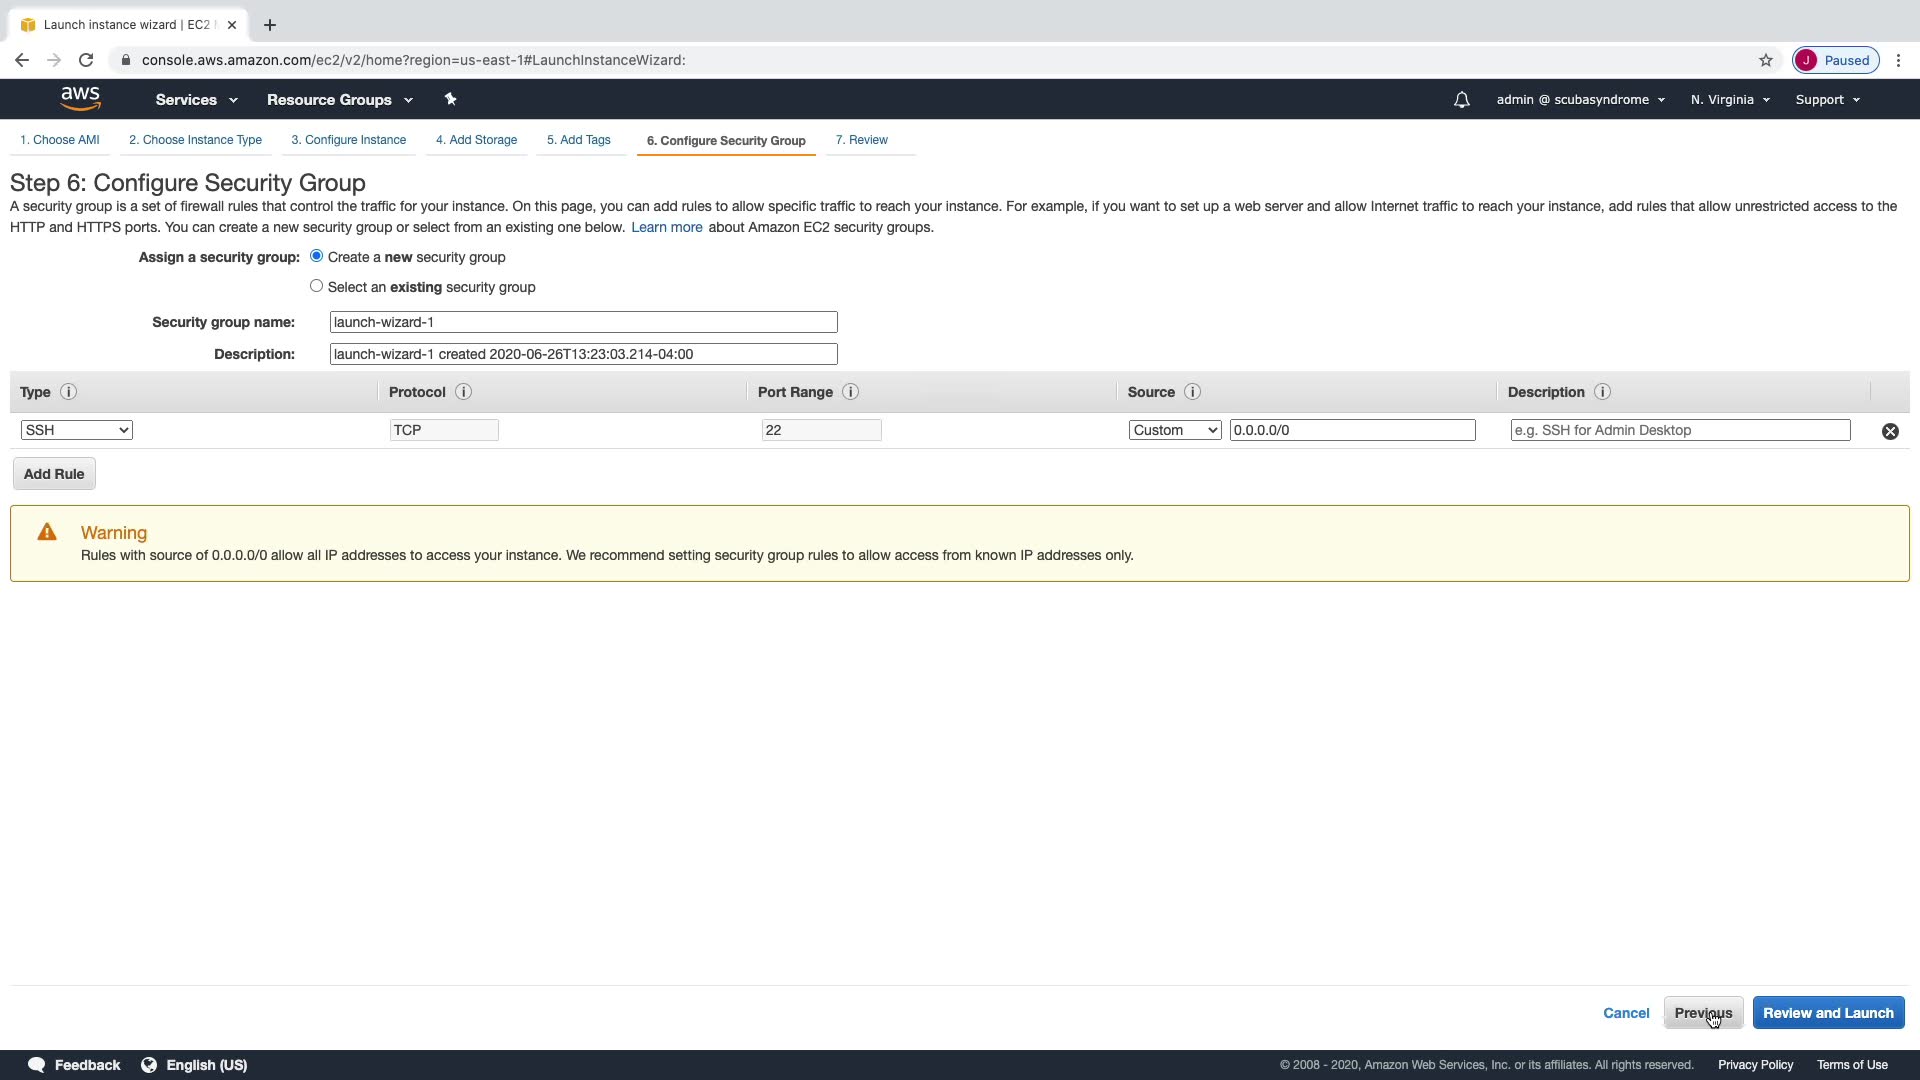
Task: Bookmark page with the star icon
Action: tap(1765, 60)
